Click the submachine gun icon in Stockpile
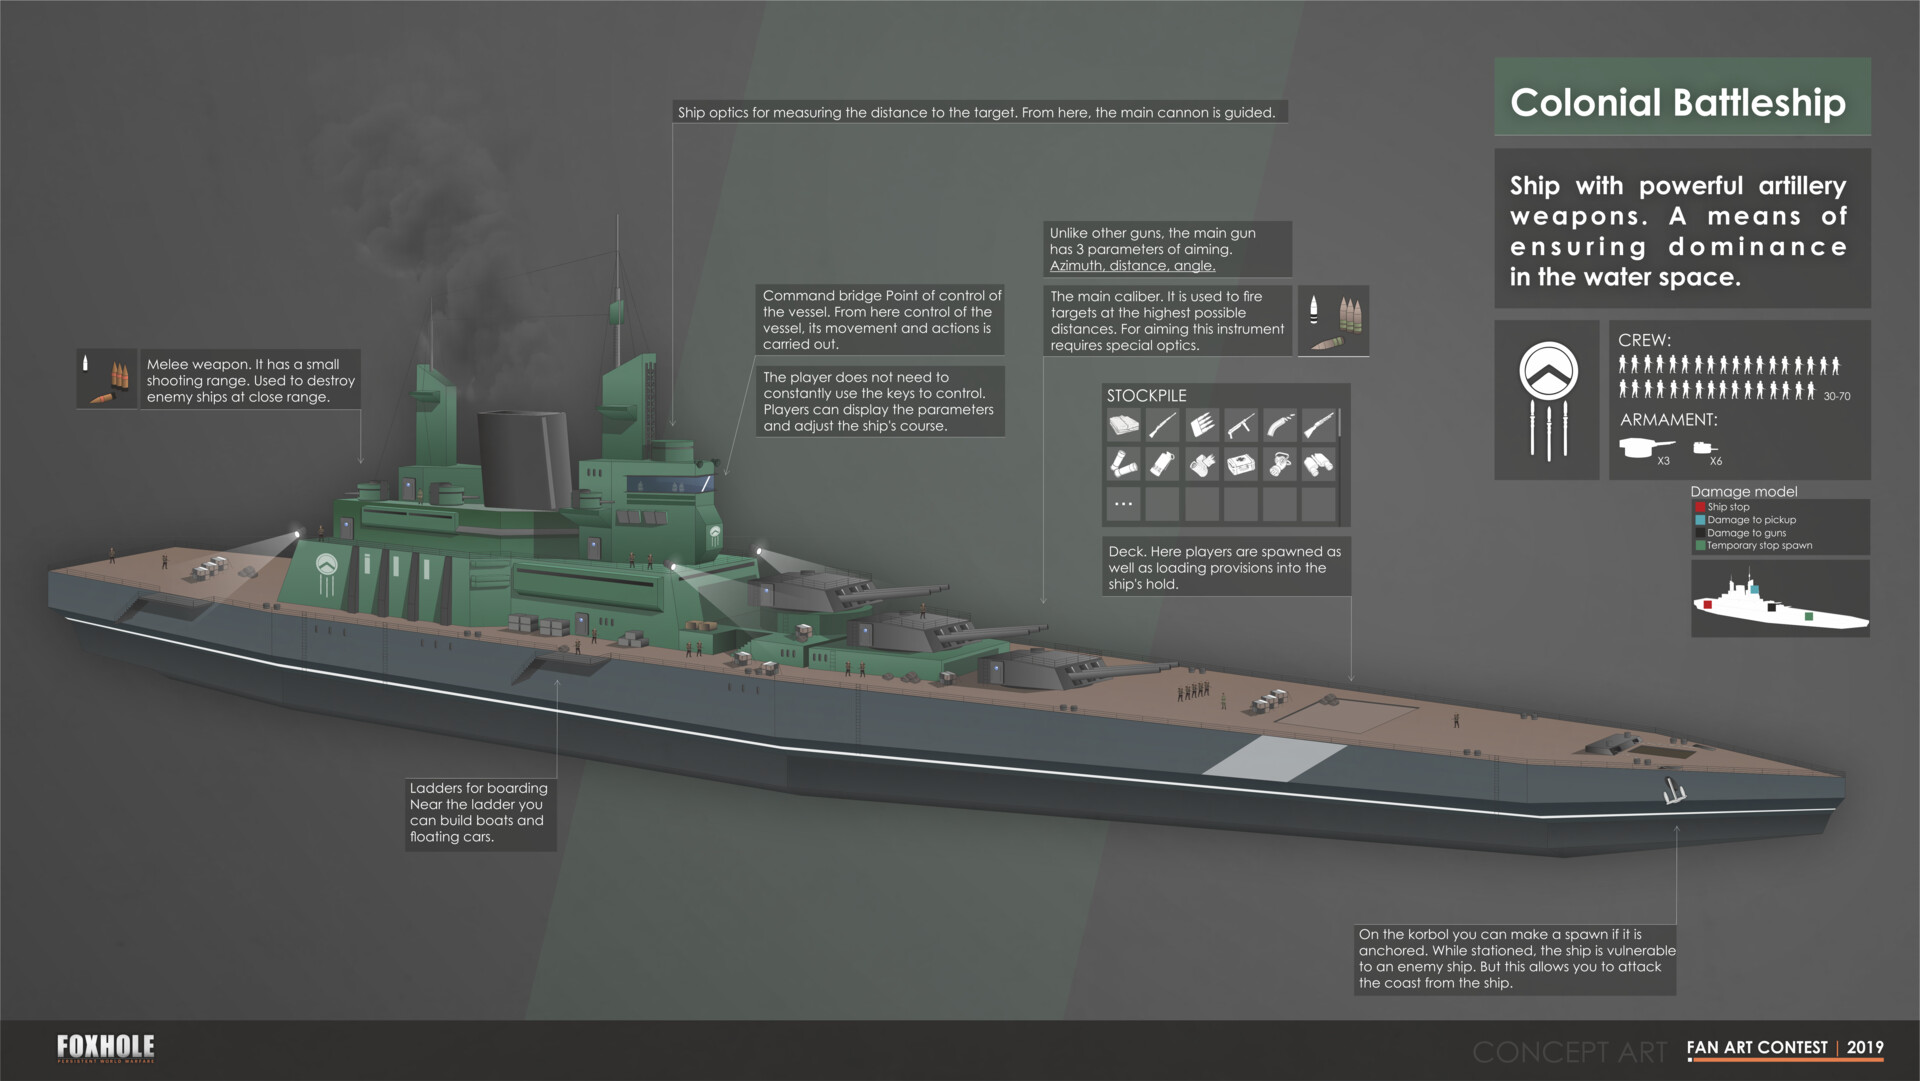 point(1240,425)
